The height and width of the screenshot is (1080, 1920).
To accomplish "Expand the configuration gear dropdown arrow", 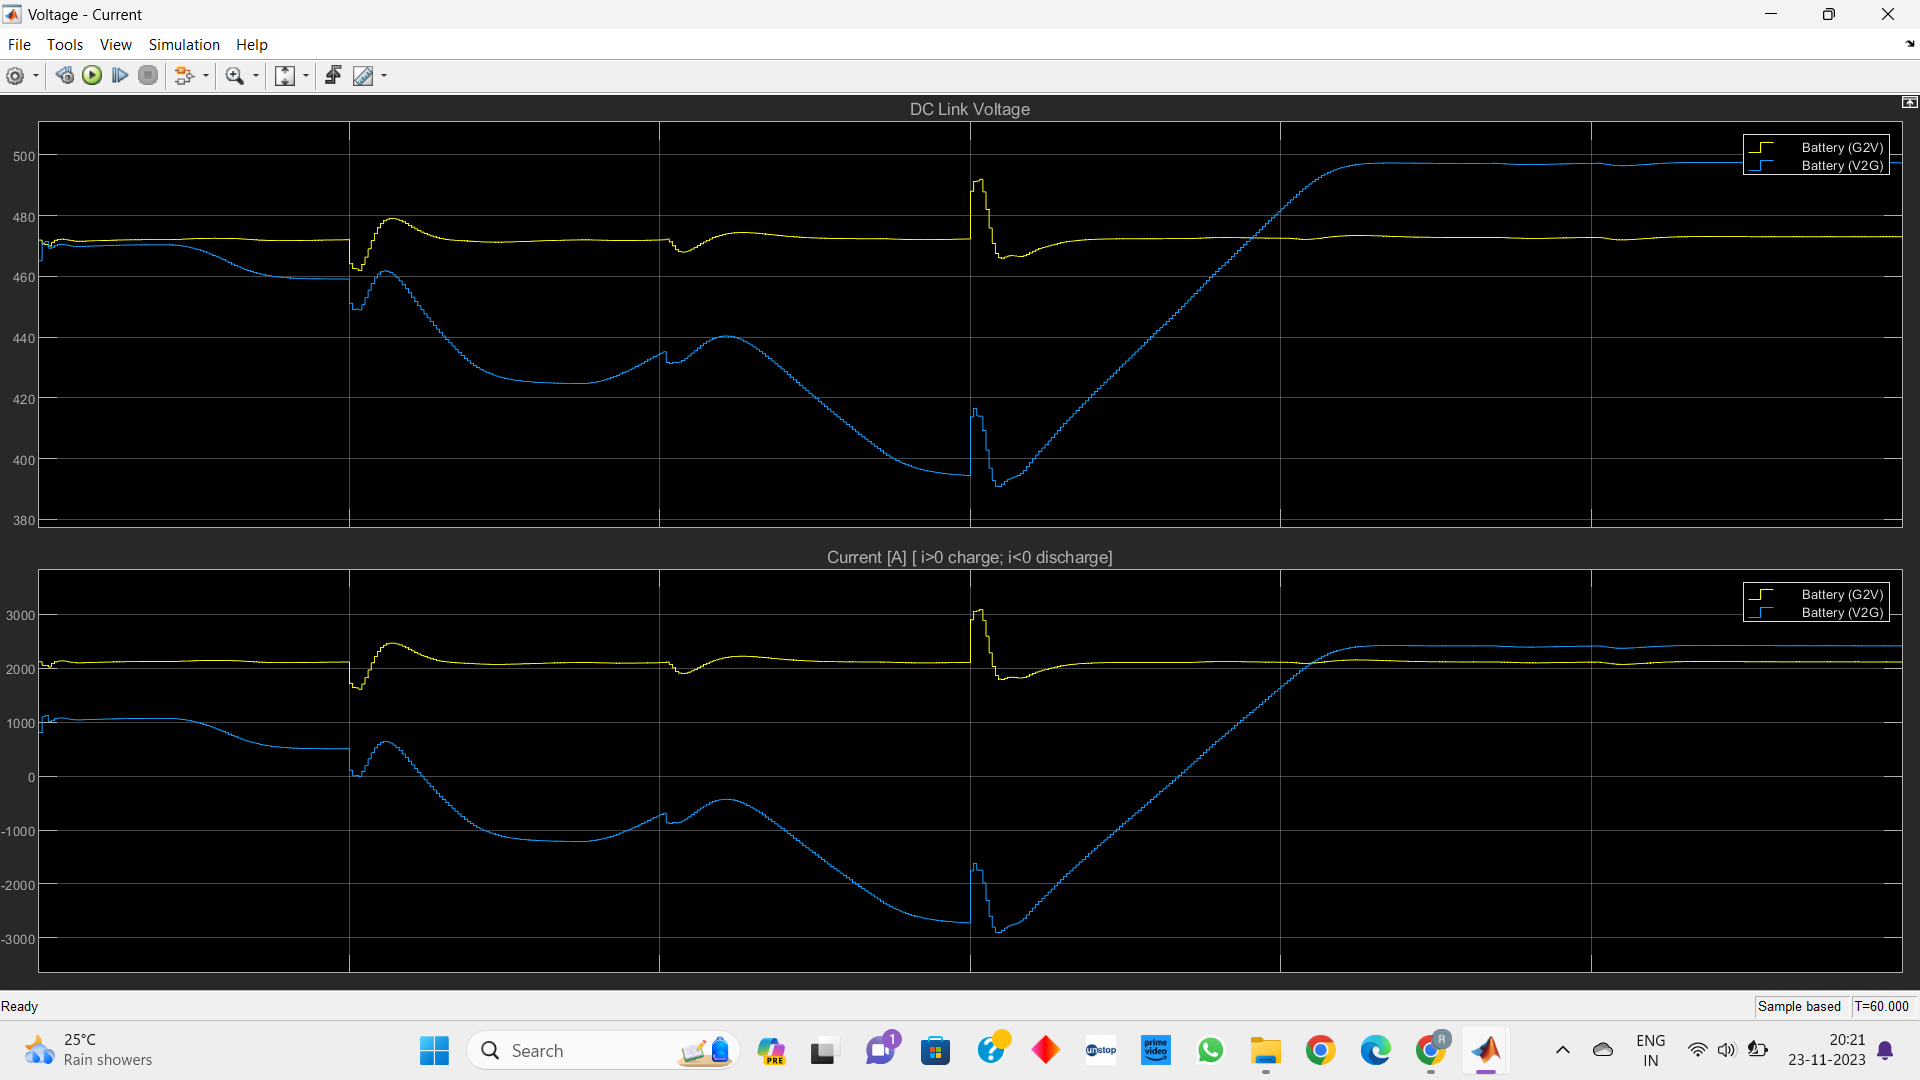I will [36, 76].
